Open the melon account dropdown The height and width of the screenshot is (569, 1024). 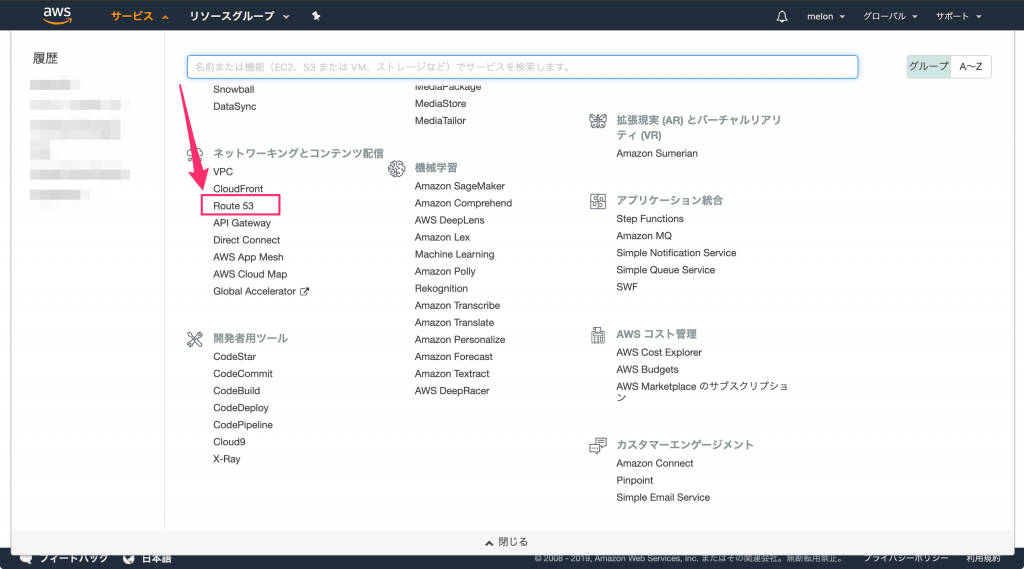(825, 16)
